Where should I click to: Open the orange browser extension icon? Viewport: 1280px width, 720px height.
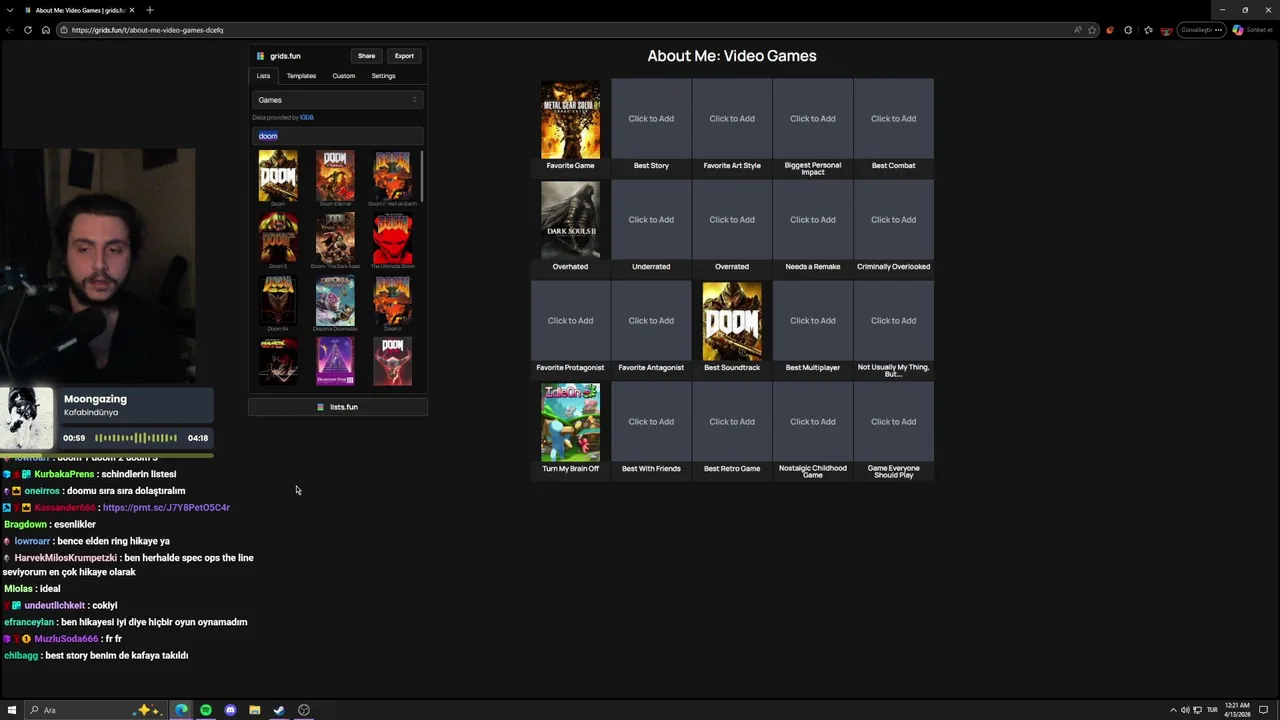click(1110, 30)
